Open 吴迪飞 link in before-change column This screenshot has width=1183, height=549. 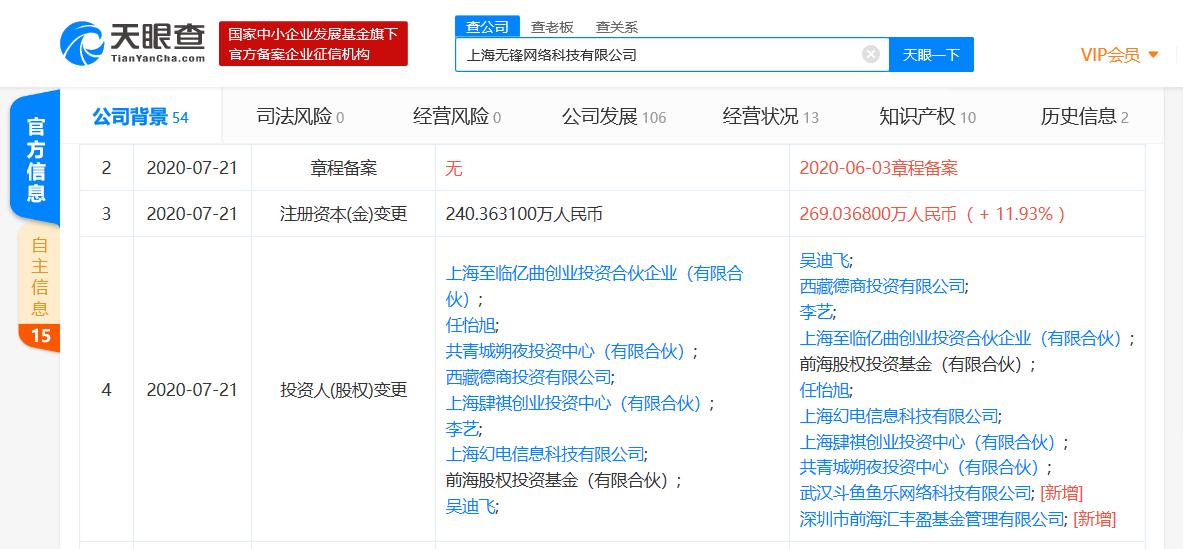click(472, 506)
